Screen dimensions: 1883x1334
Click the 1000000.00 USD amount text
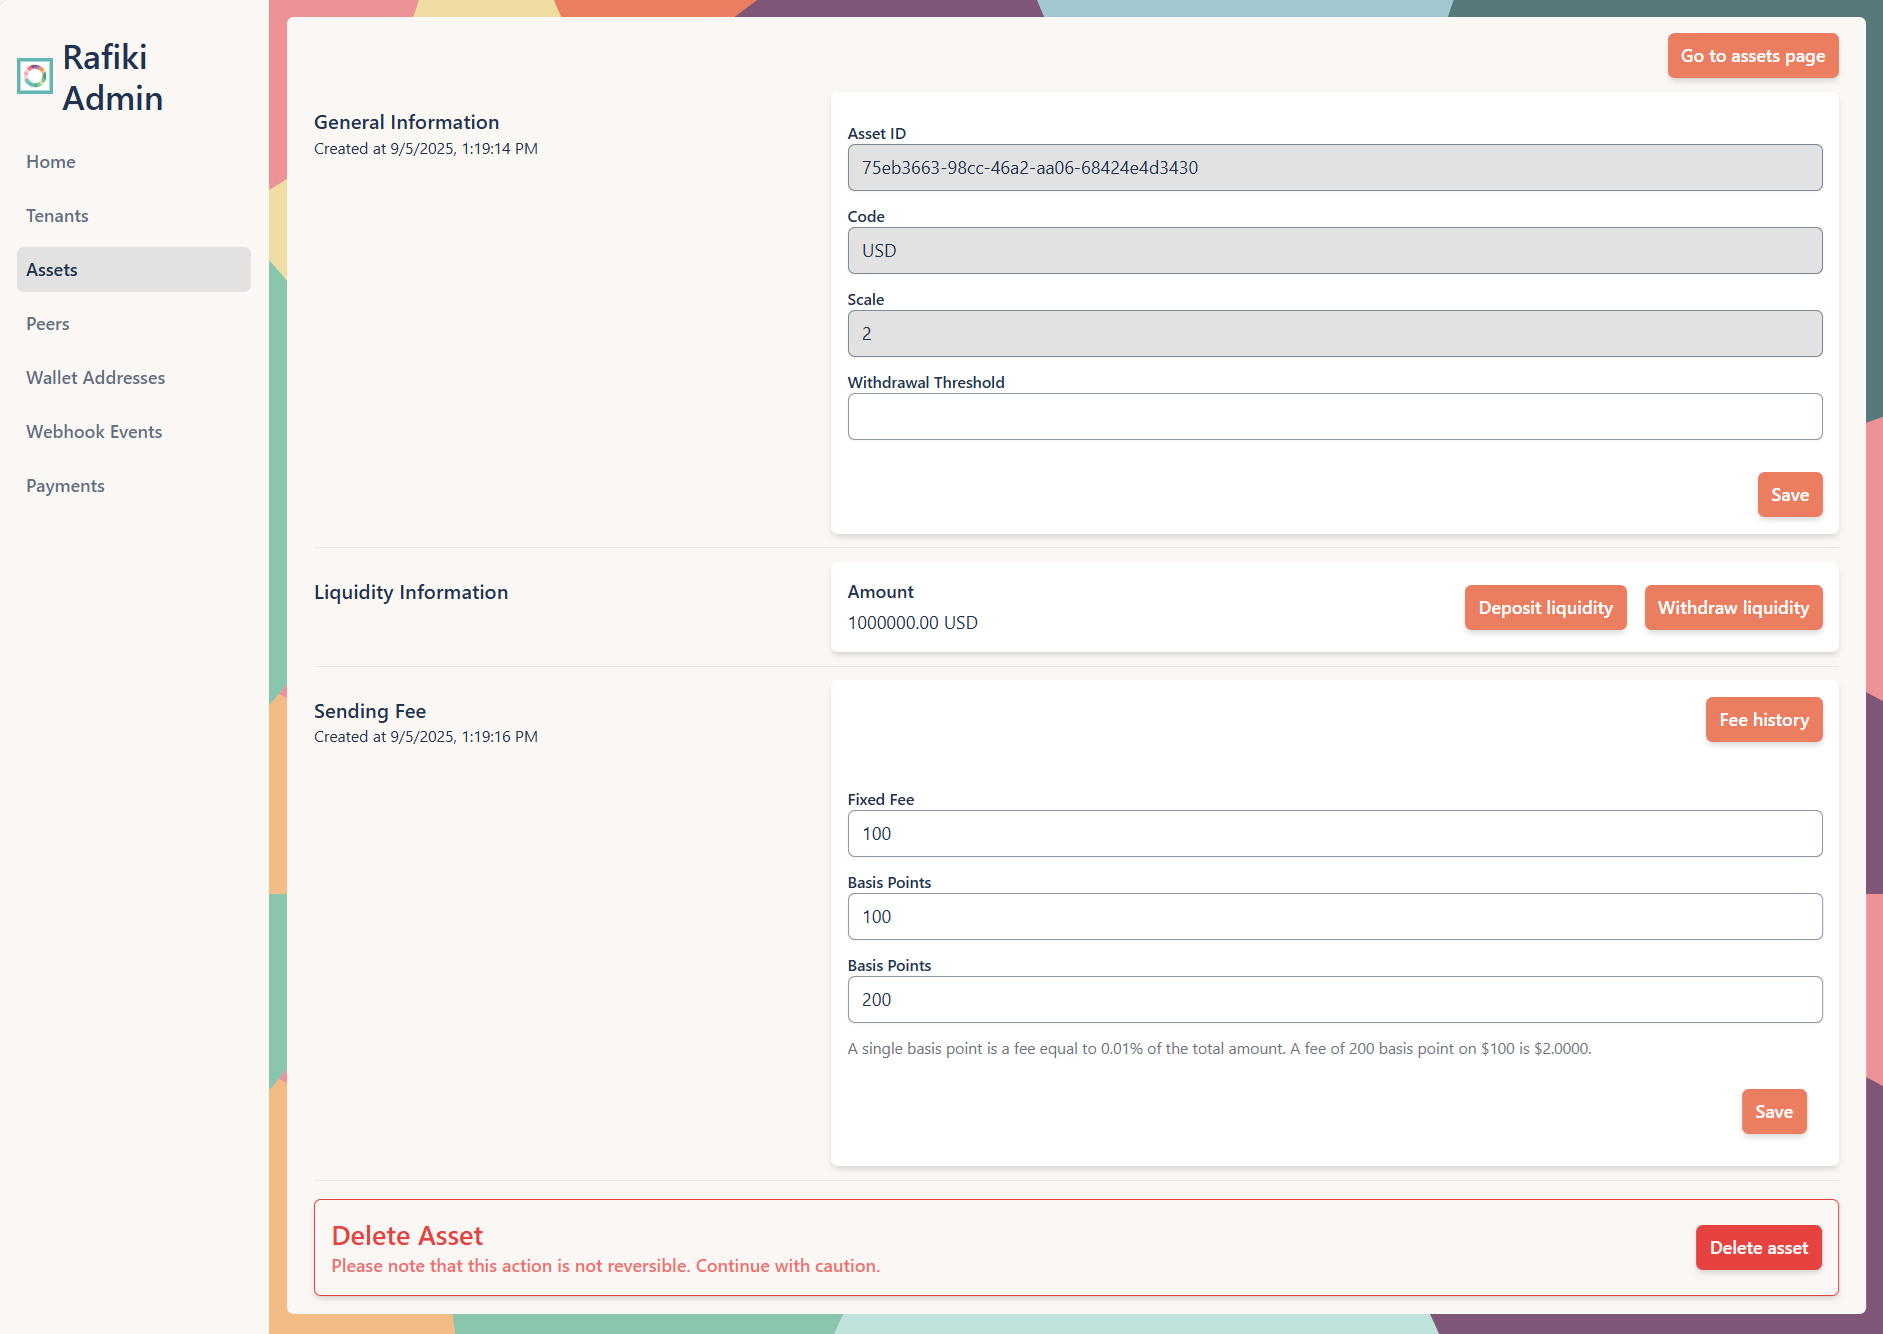point(912,622)
